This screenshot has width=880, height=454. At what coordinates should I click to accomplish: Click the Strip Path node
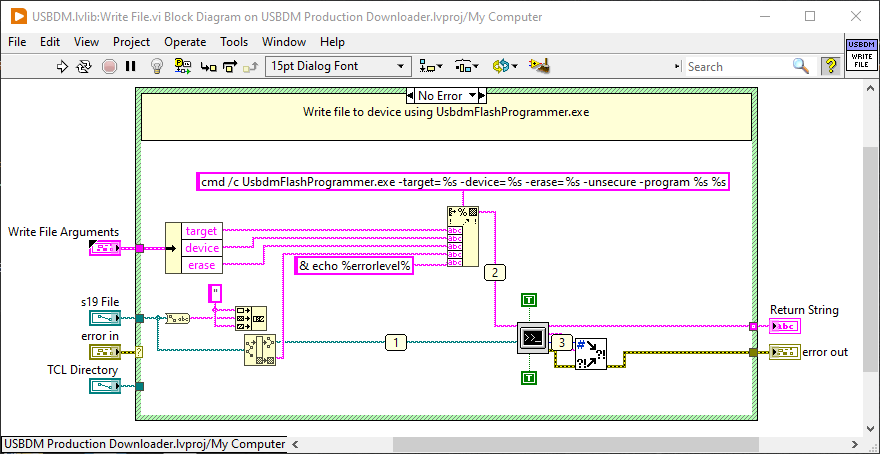click(260, 350)
